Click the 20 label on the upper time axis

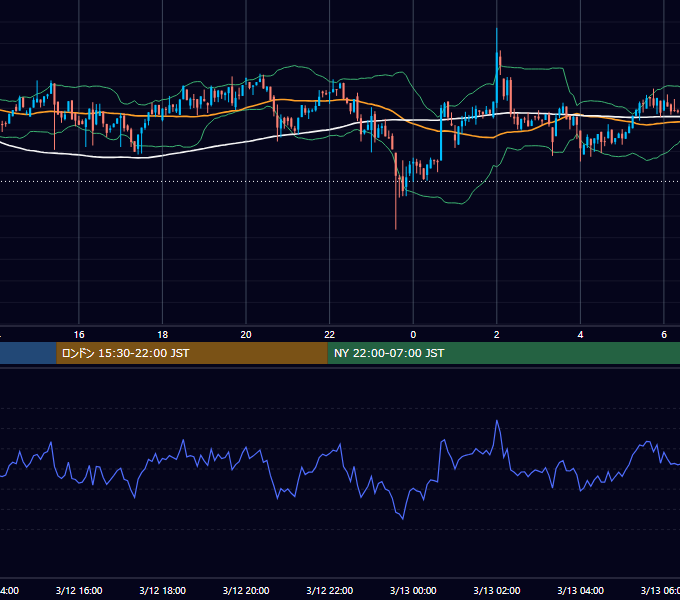(x=246, y=335)
